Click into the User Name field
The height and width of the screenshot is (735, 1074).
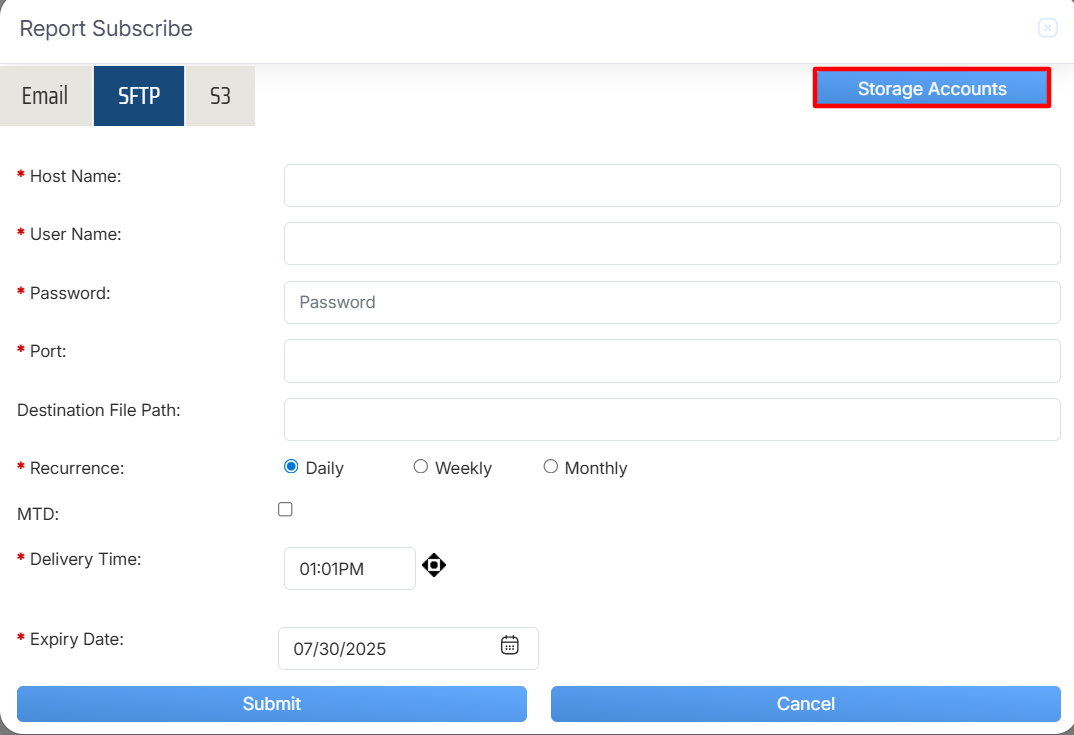671,244
